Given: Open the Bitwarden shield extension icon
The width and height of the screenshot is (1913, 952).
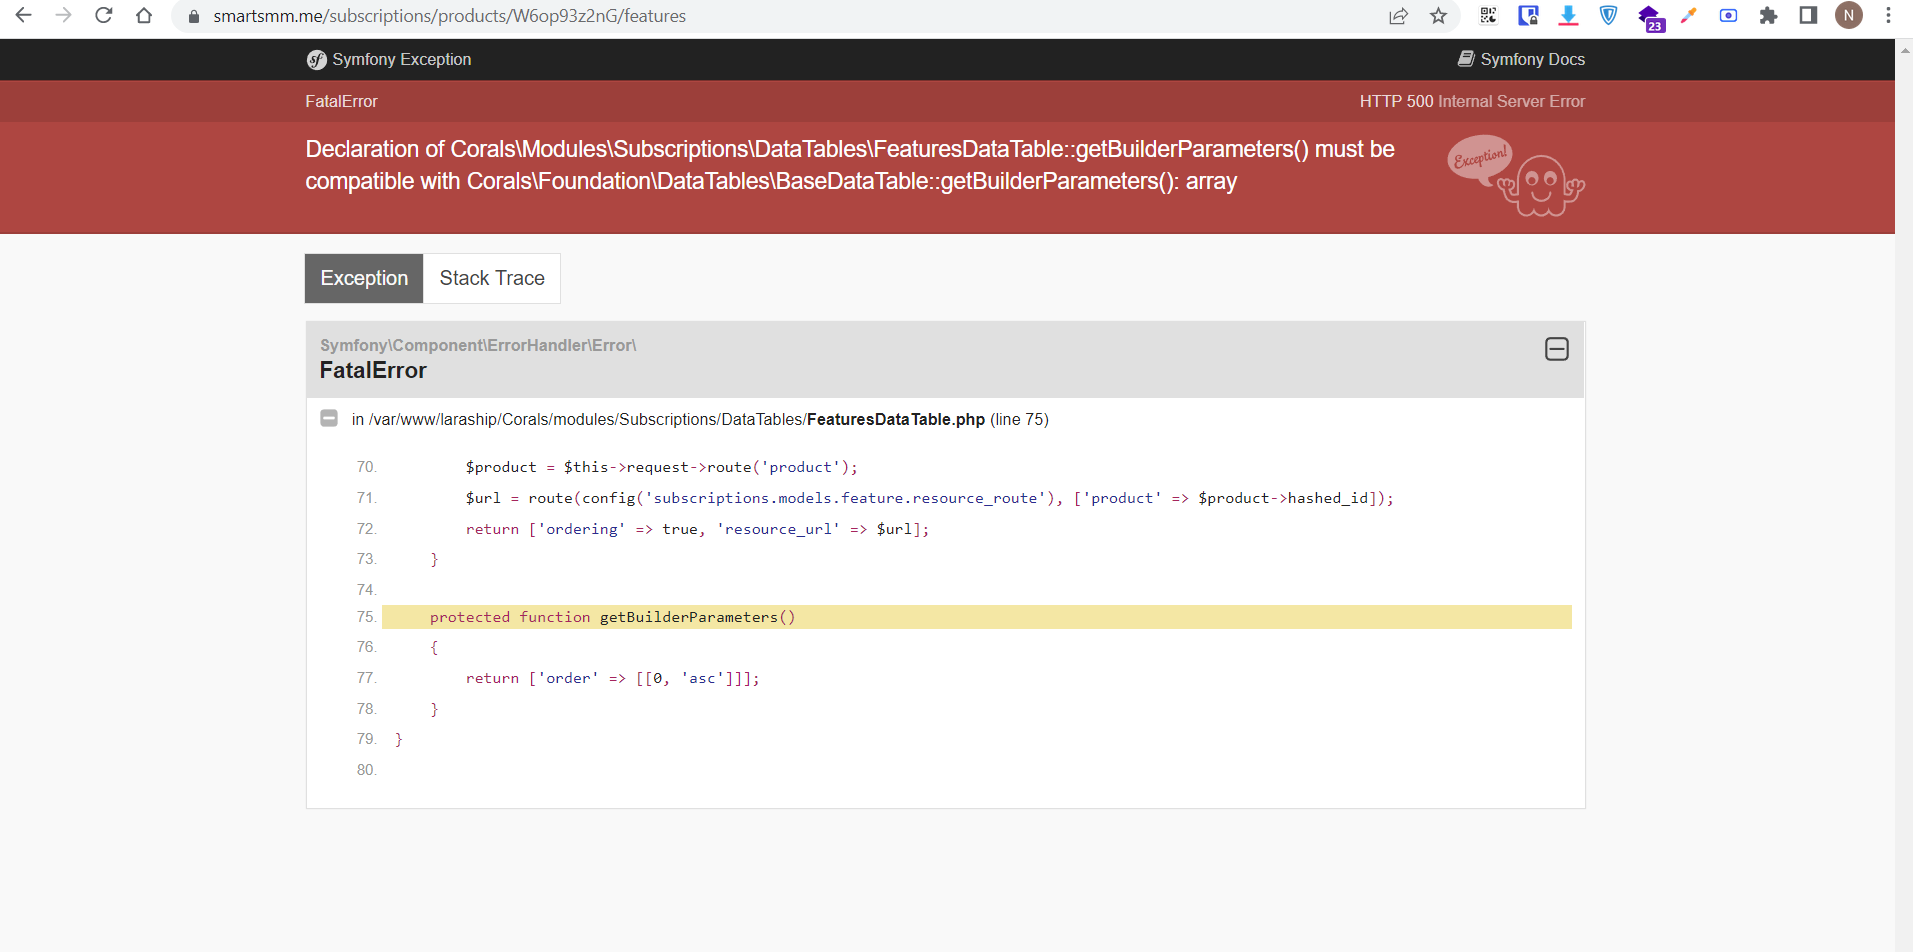Looking at the screenshot, I should coord(1608,16).
